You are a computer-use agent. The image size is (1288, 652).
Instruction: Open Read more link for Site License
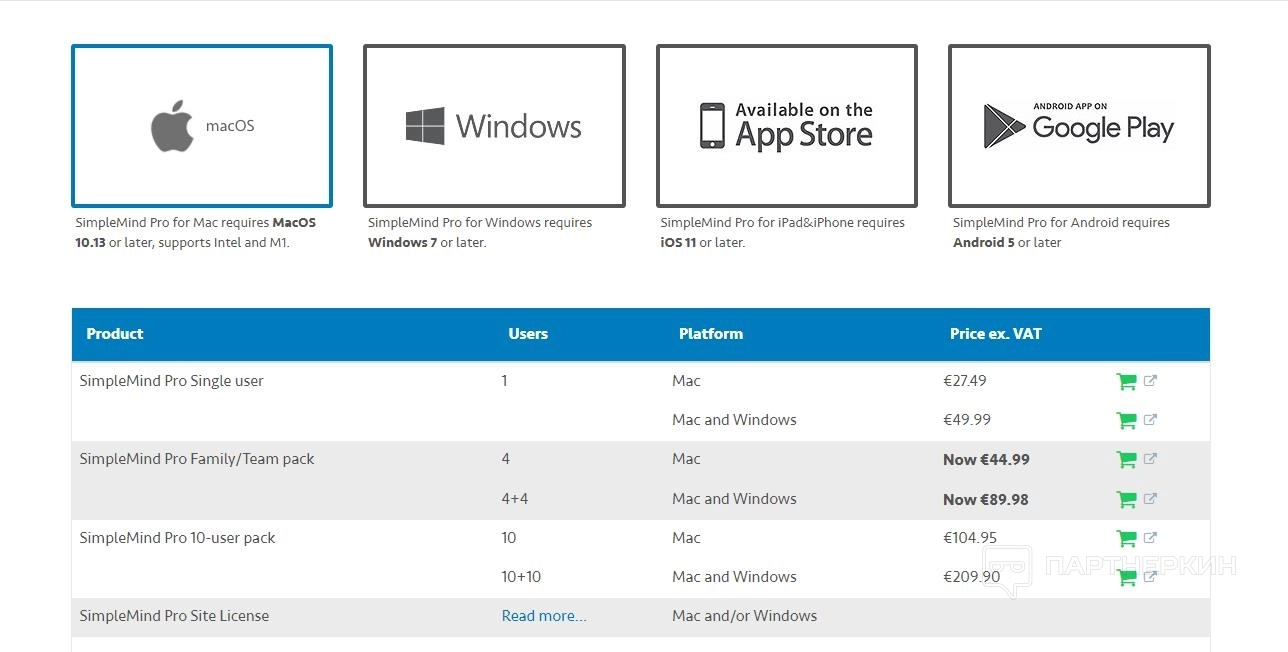tap(544, 616)
